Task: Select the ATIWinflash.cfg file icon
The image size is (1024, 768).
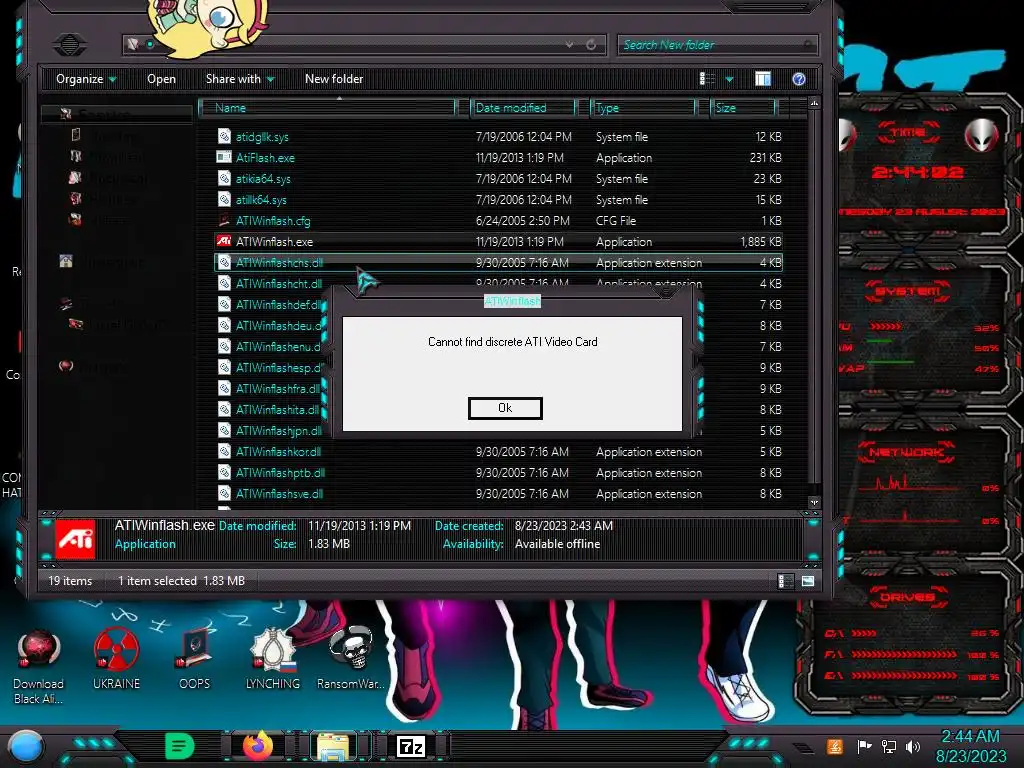Action: [x=224, y=220]
